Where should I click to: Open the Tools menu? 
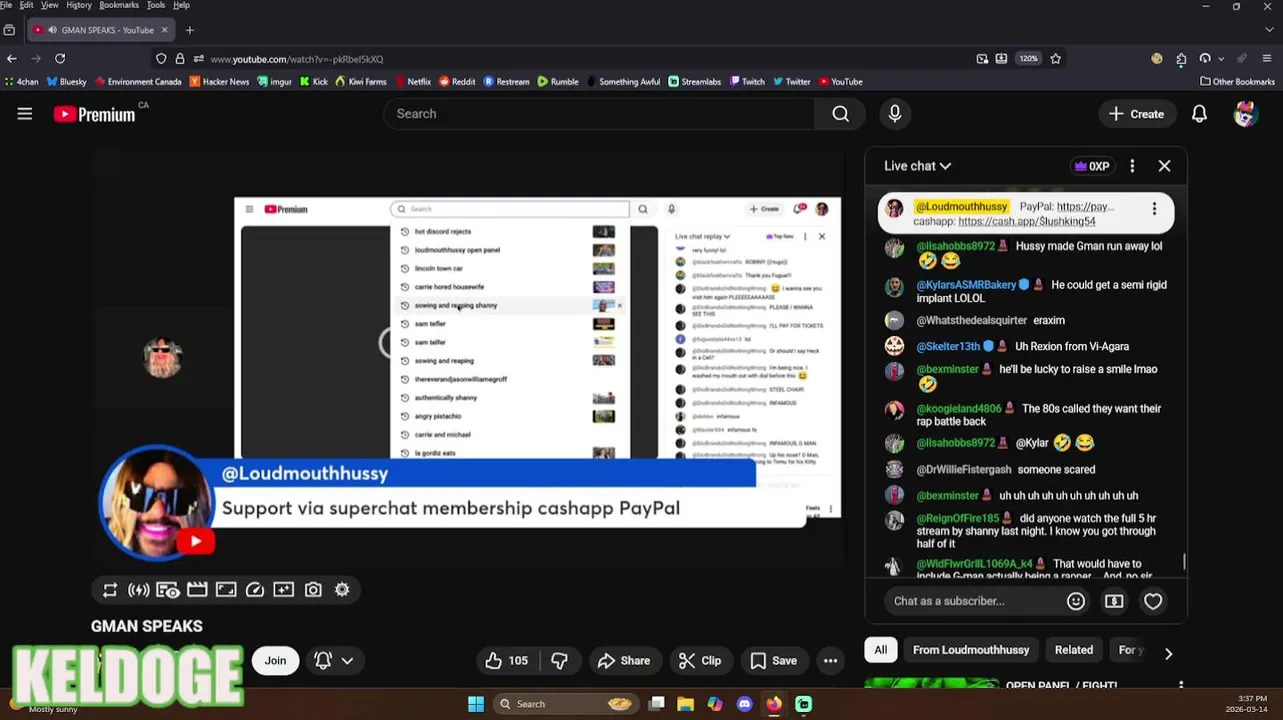pos(156,5)
